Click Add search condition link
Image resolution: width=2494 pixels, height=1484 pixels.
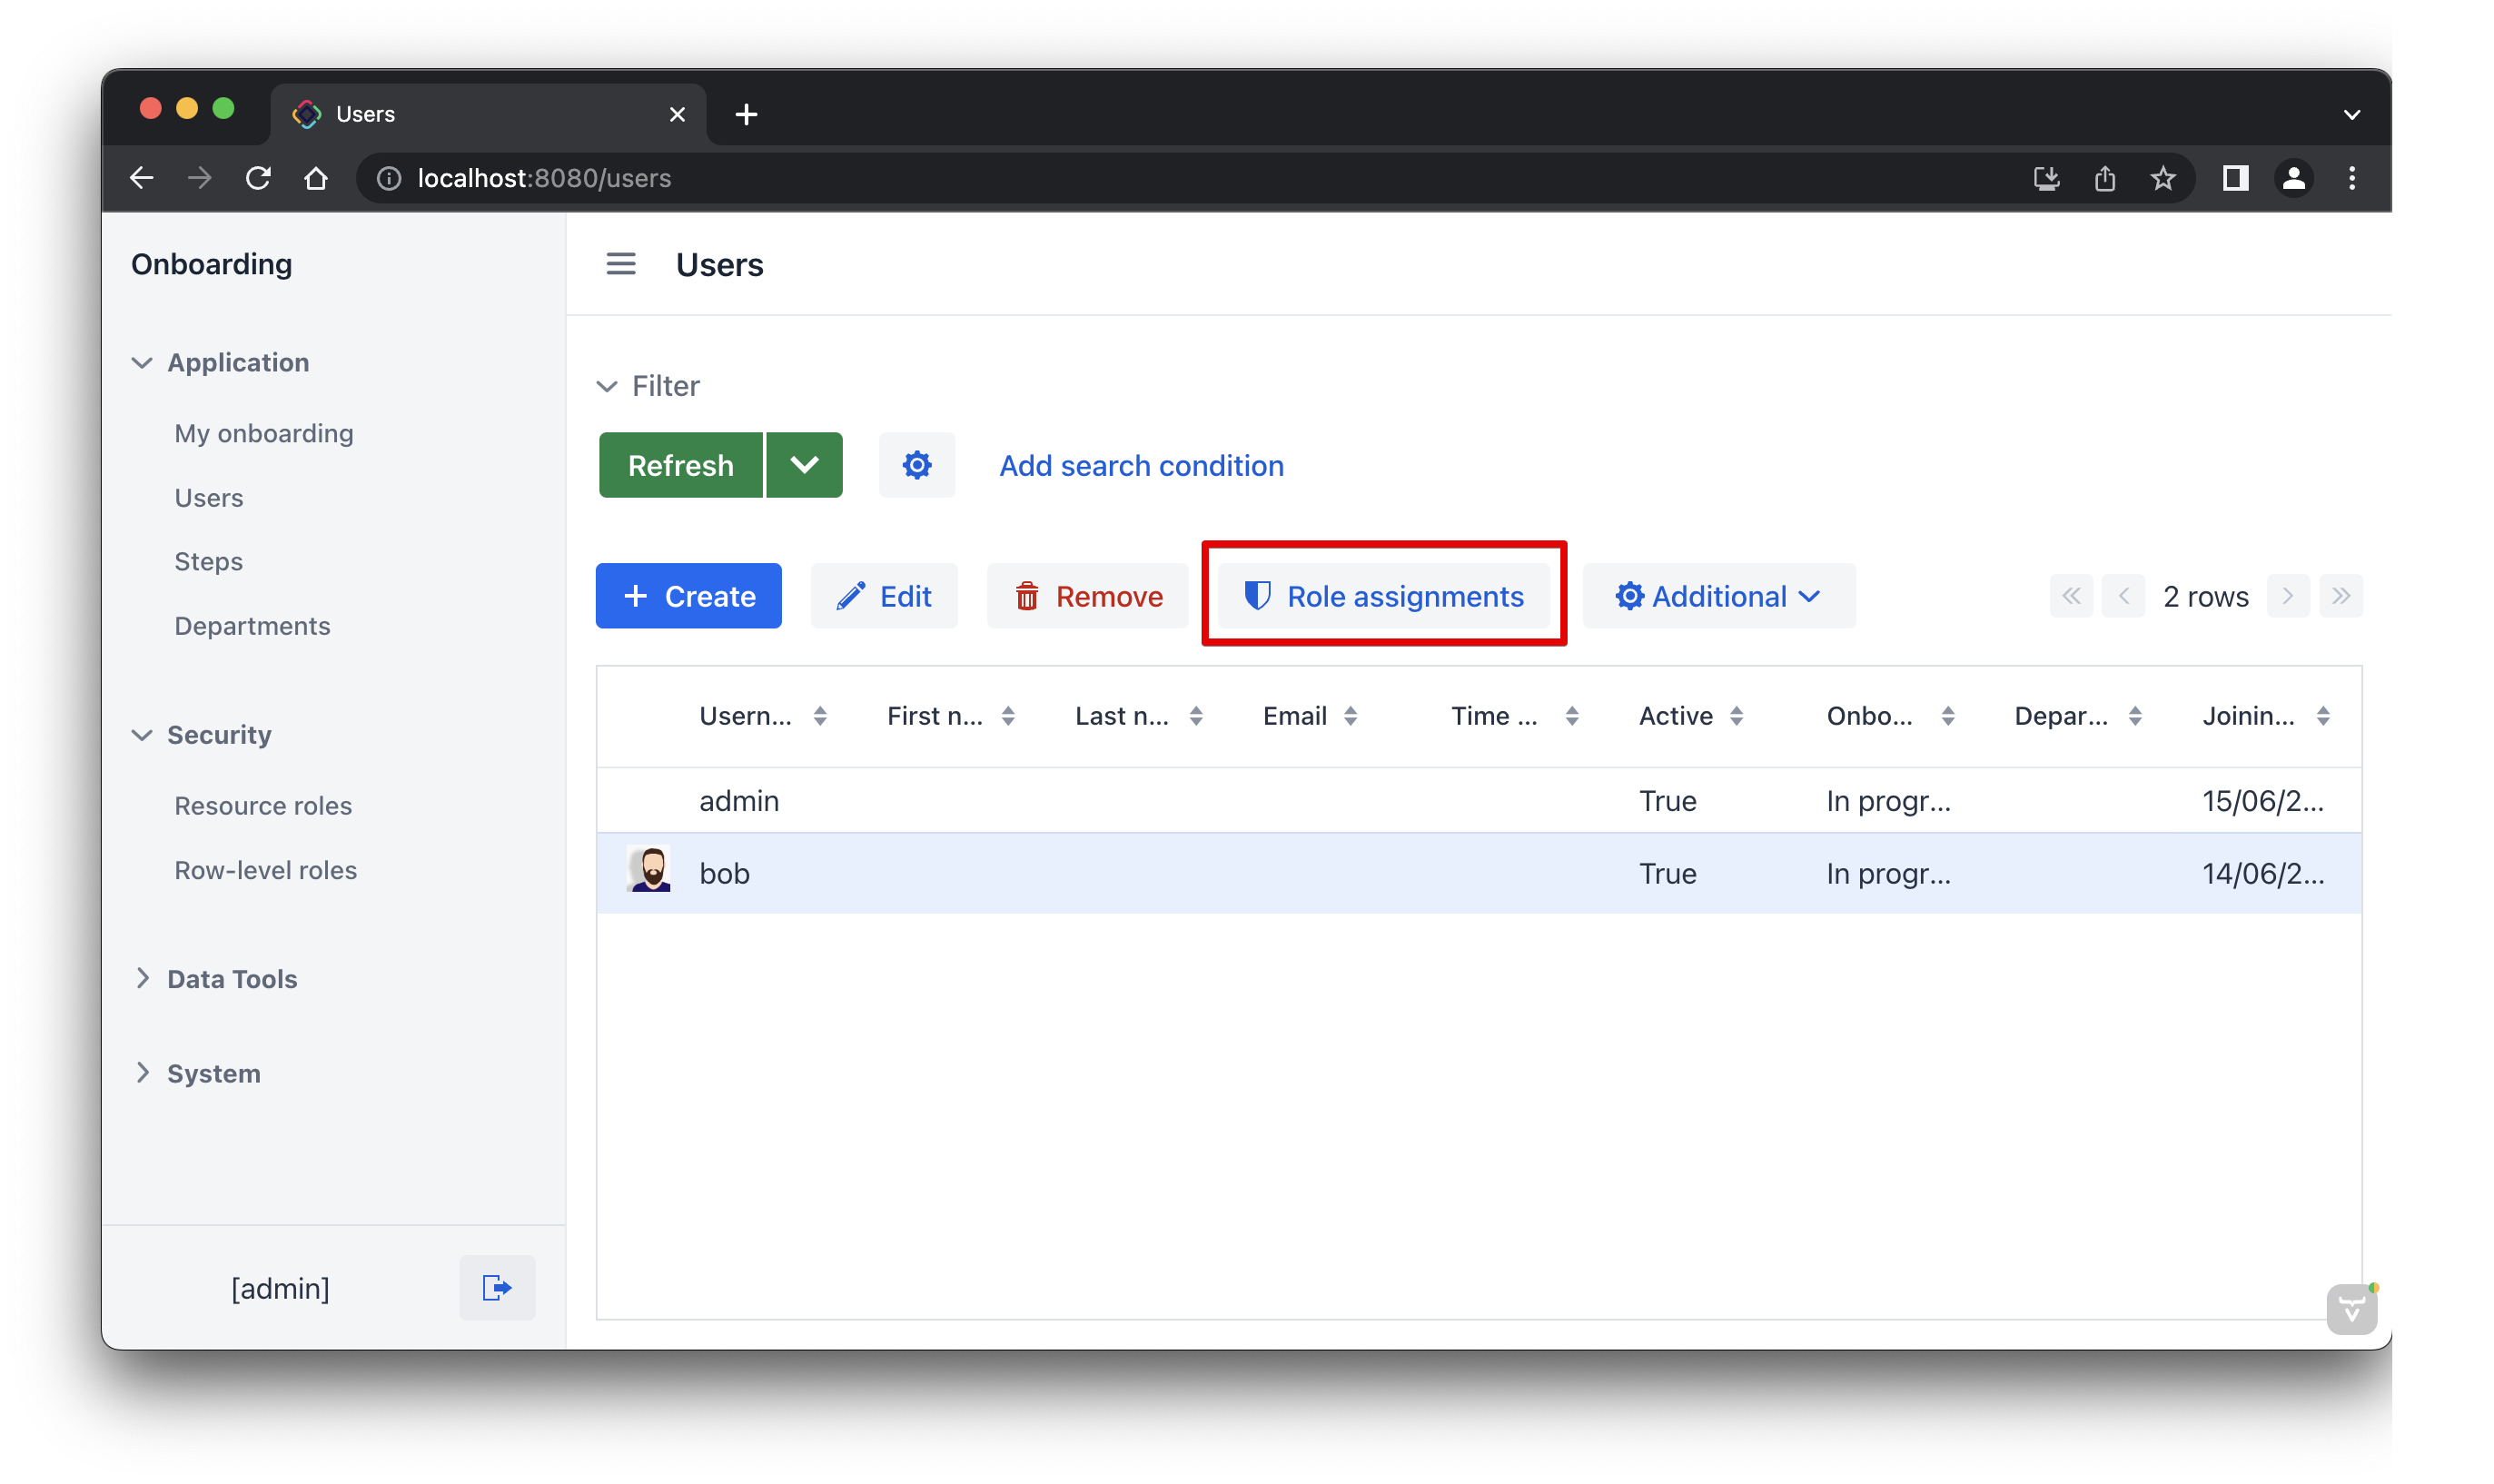[x=1140, y=465]
